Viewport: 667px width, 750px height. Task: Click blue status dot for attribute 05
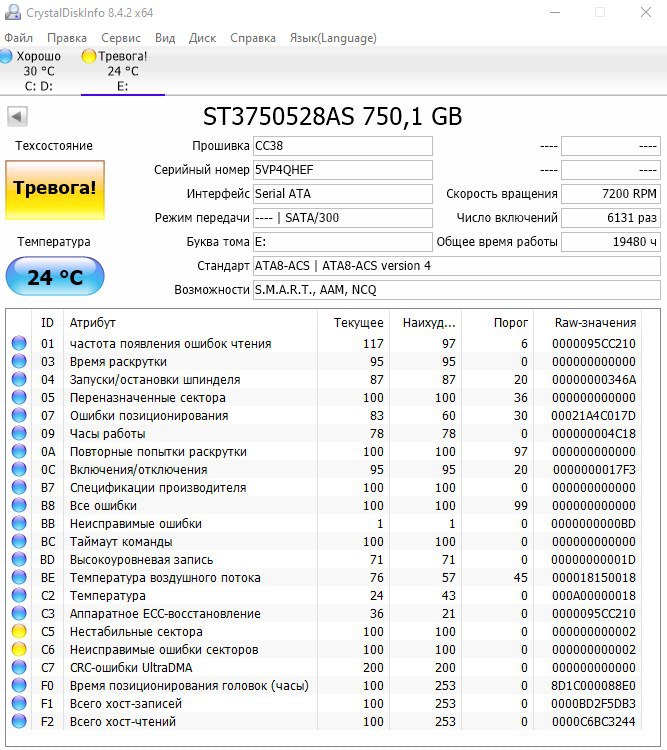point(19,397)
